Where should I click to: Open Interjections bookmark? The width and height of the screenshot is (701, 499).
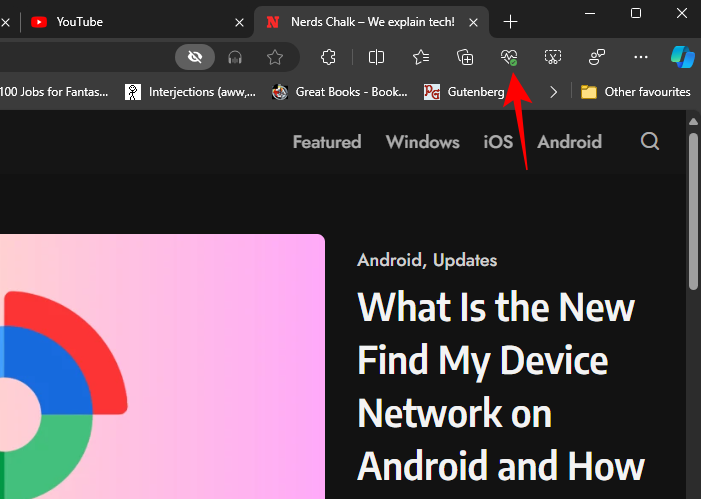[x=190, y=92]
